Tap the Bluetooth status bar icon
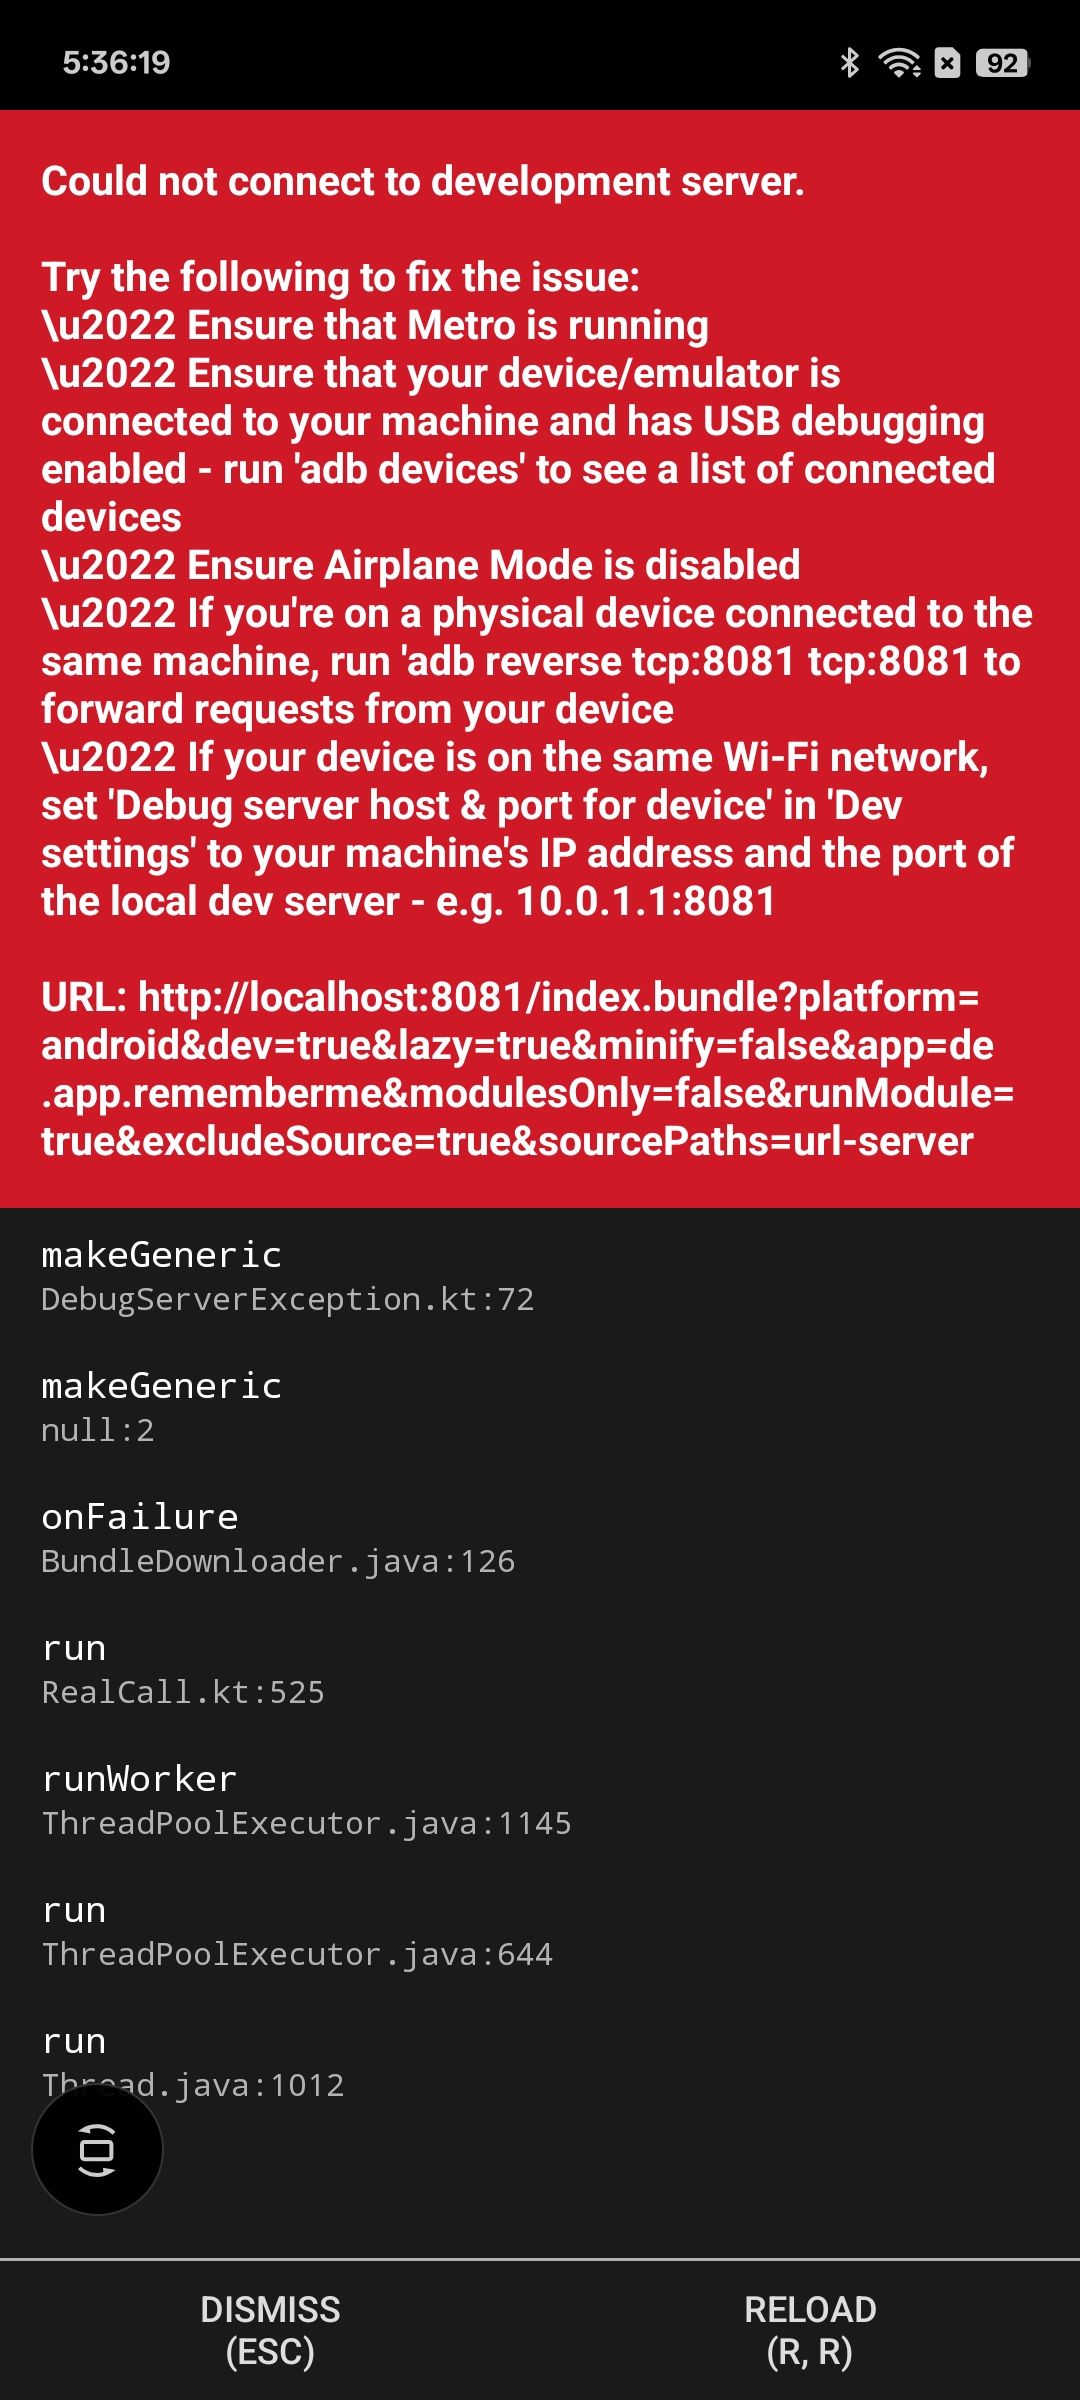This screenshot has height=2400, width=1080. coord(849,63)
